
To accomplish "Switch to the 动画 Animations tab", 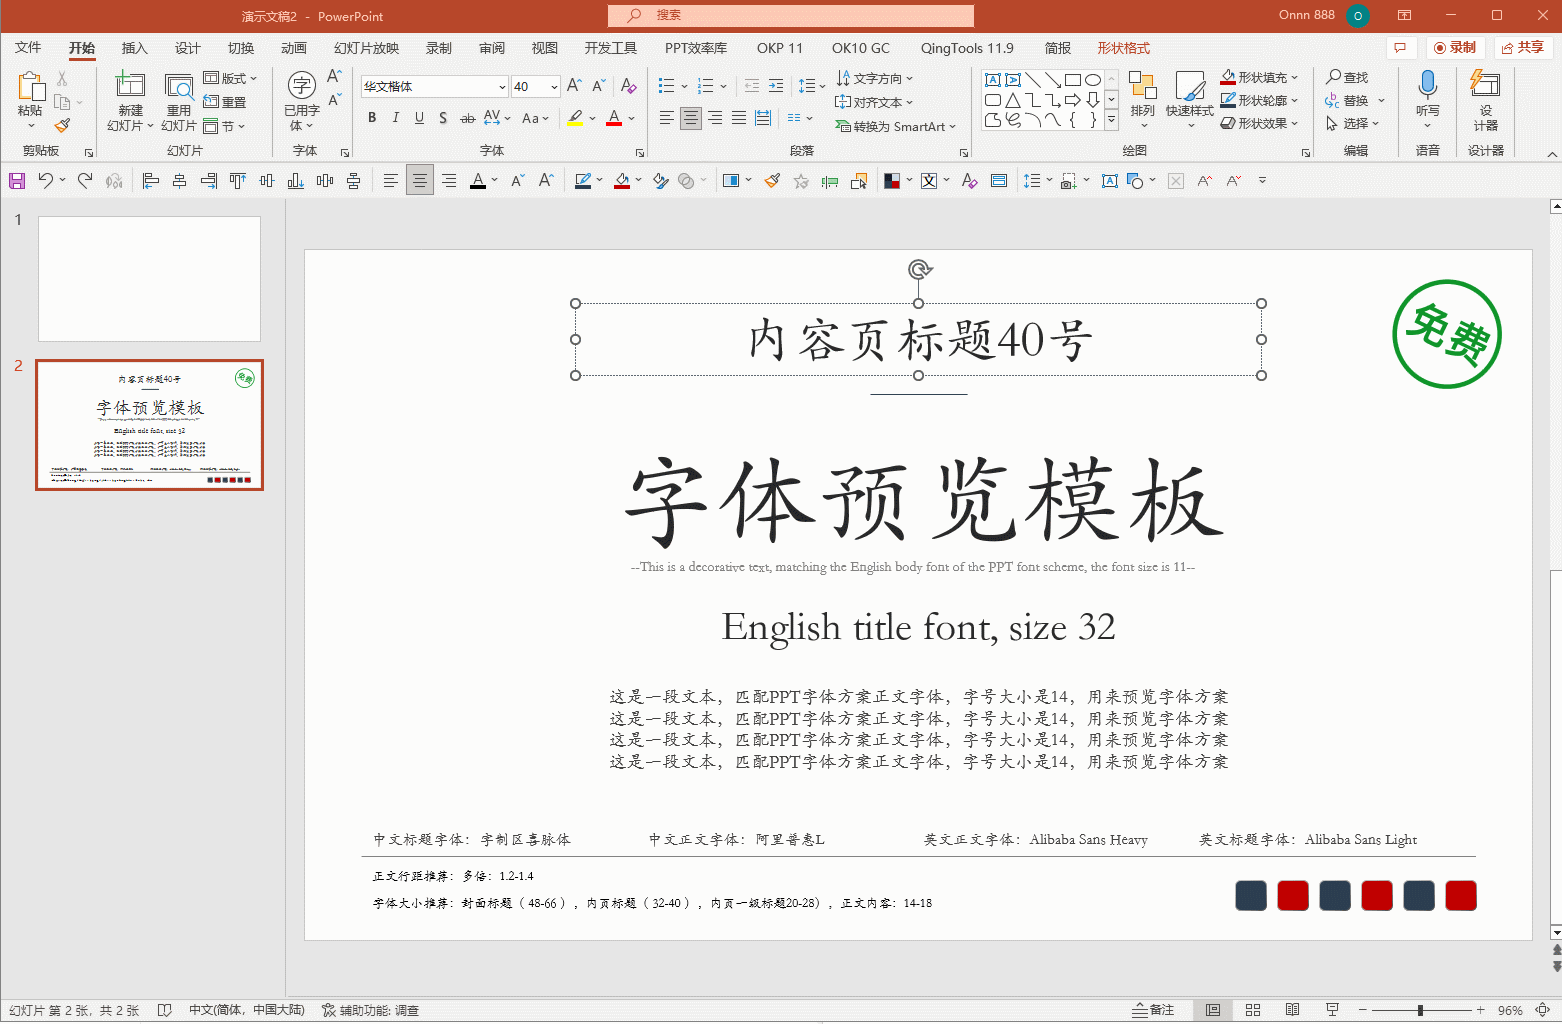I will 293,48.
